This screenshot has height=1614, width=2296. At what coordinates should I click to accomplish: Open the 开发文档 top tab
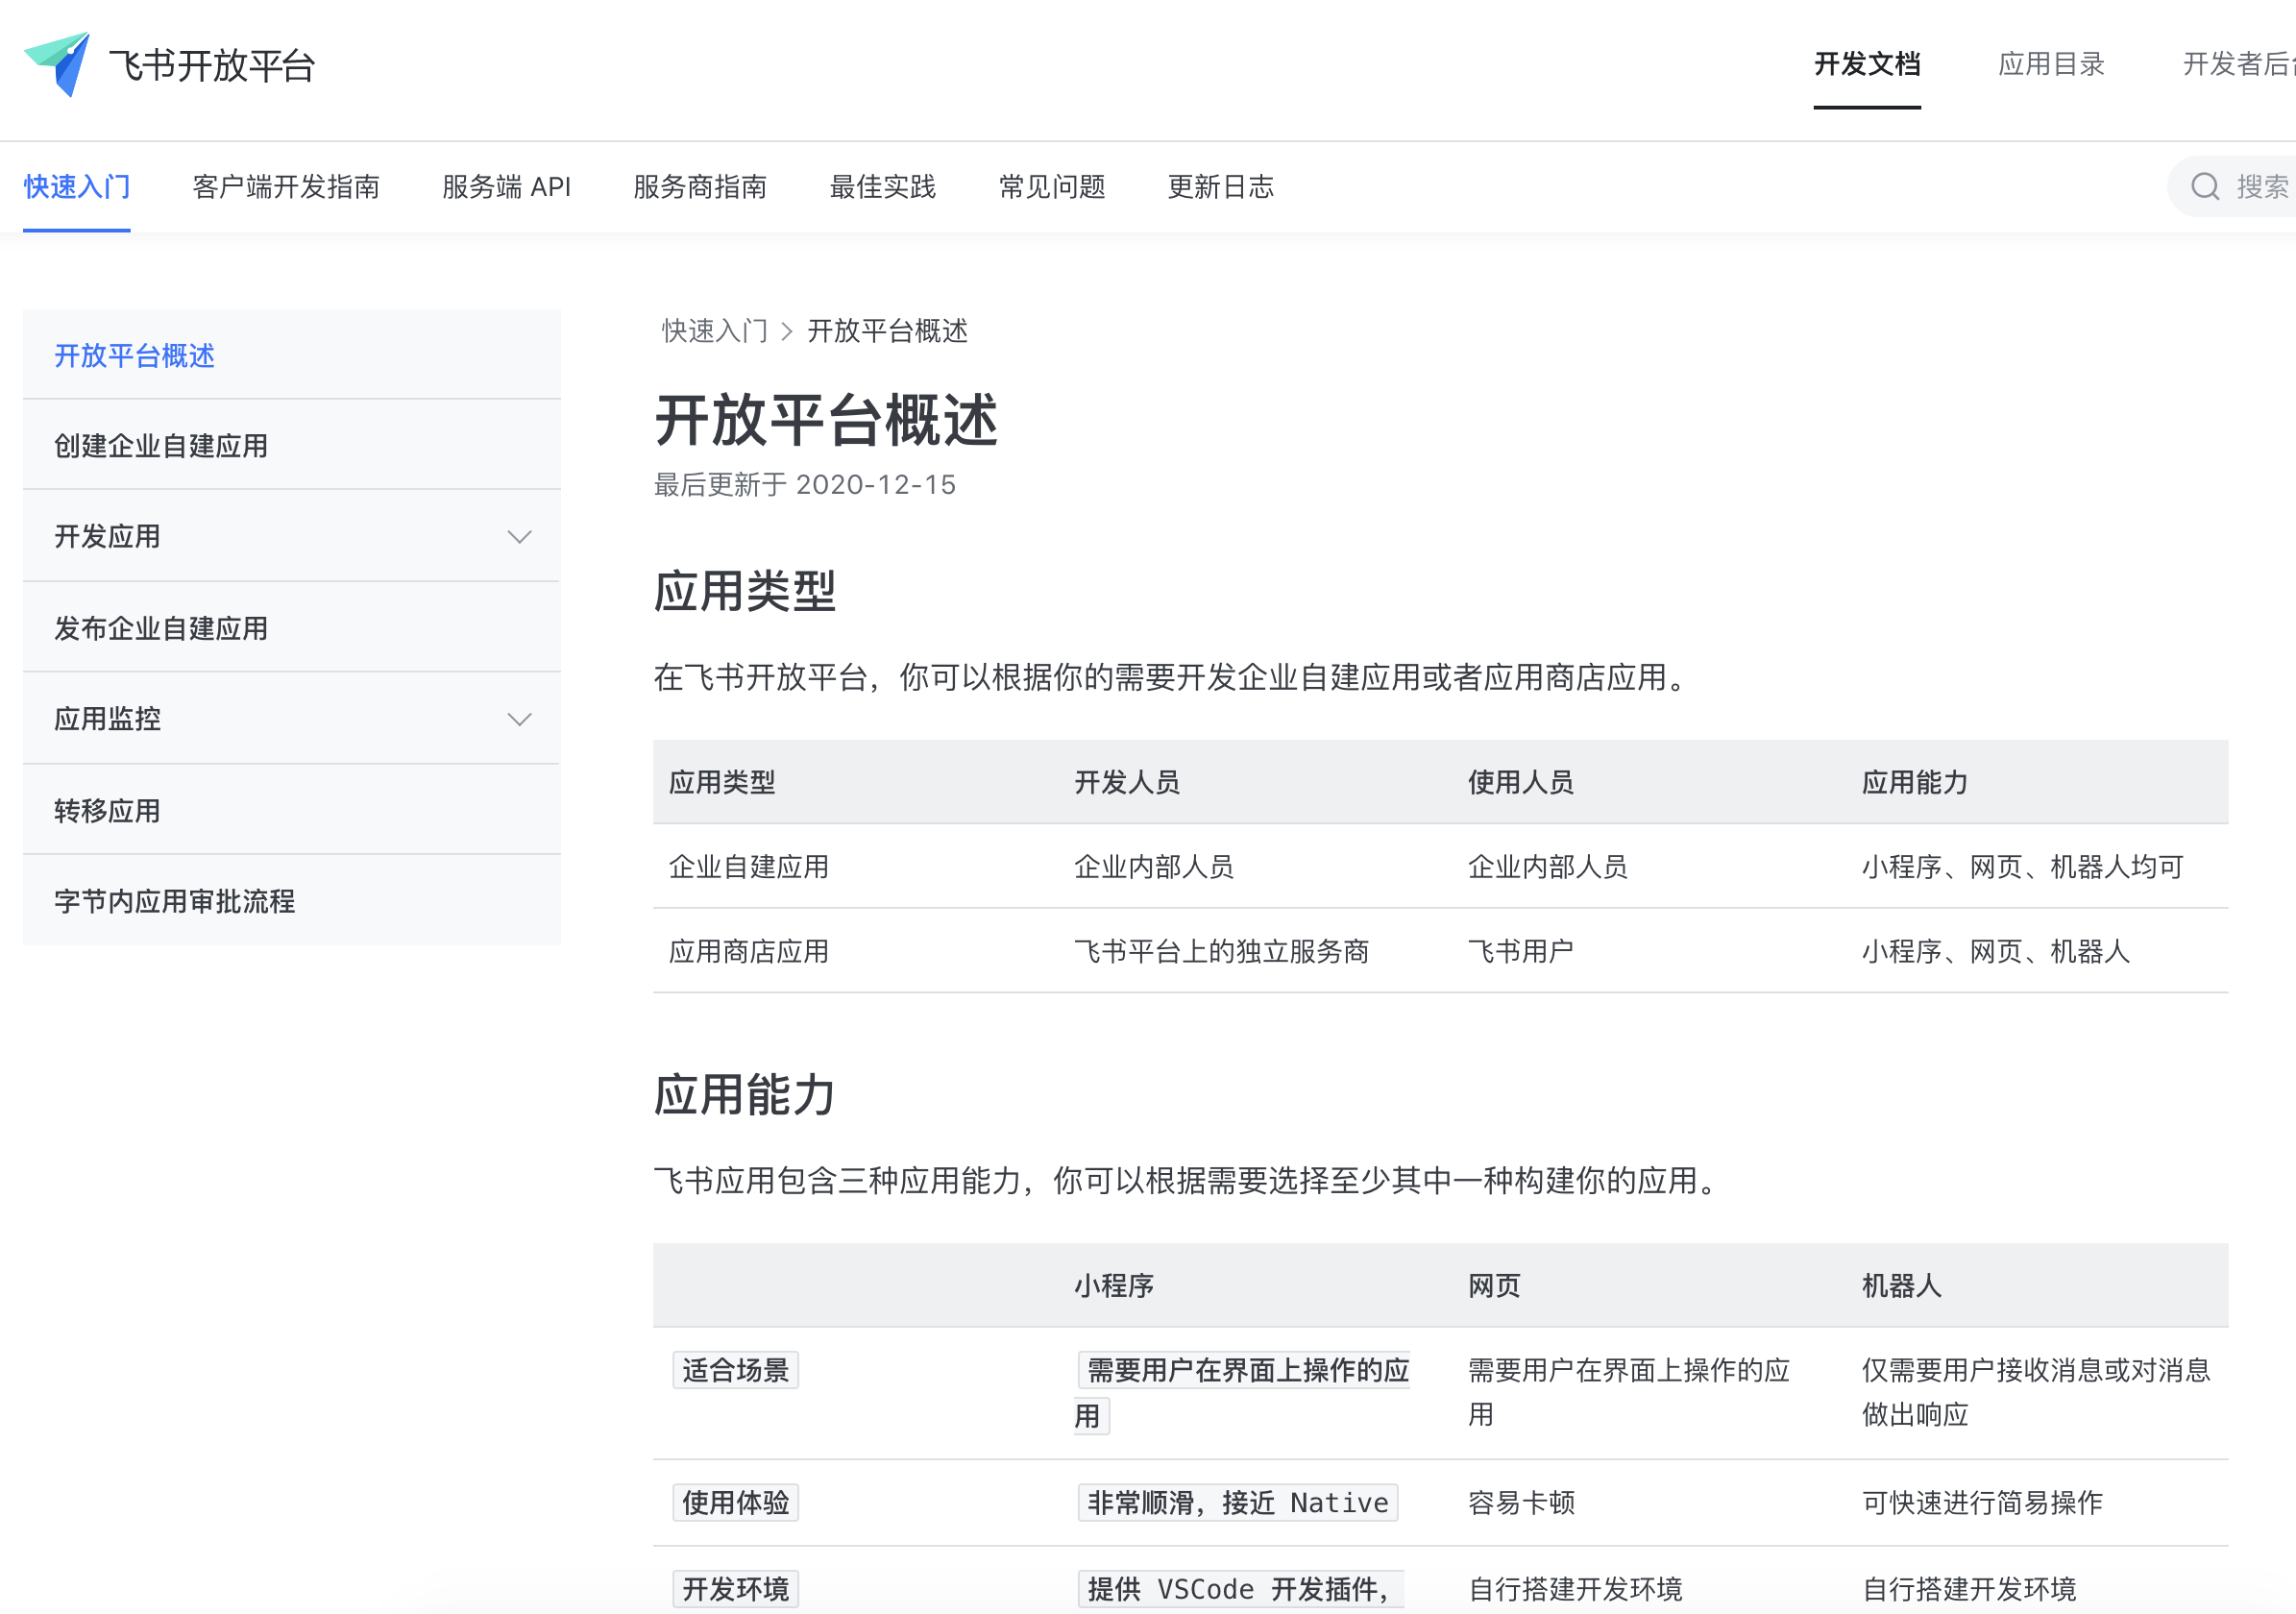click(x=1866, y=64)
